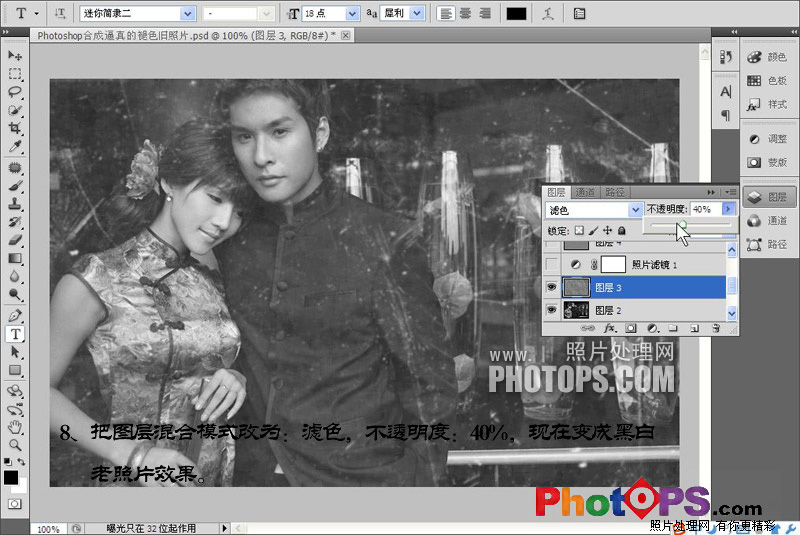This screenshot has width=800, height=535.
Task: Click the Add layer mask icon
Action: tap(631, 328)
